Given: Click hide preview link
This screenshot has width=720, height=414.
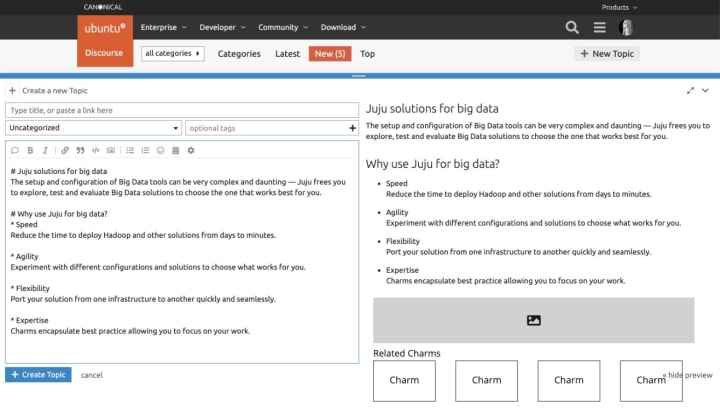Looking at the screenshot, I should click(x=687, y=375).
